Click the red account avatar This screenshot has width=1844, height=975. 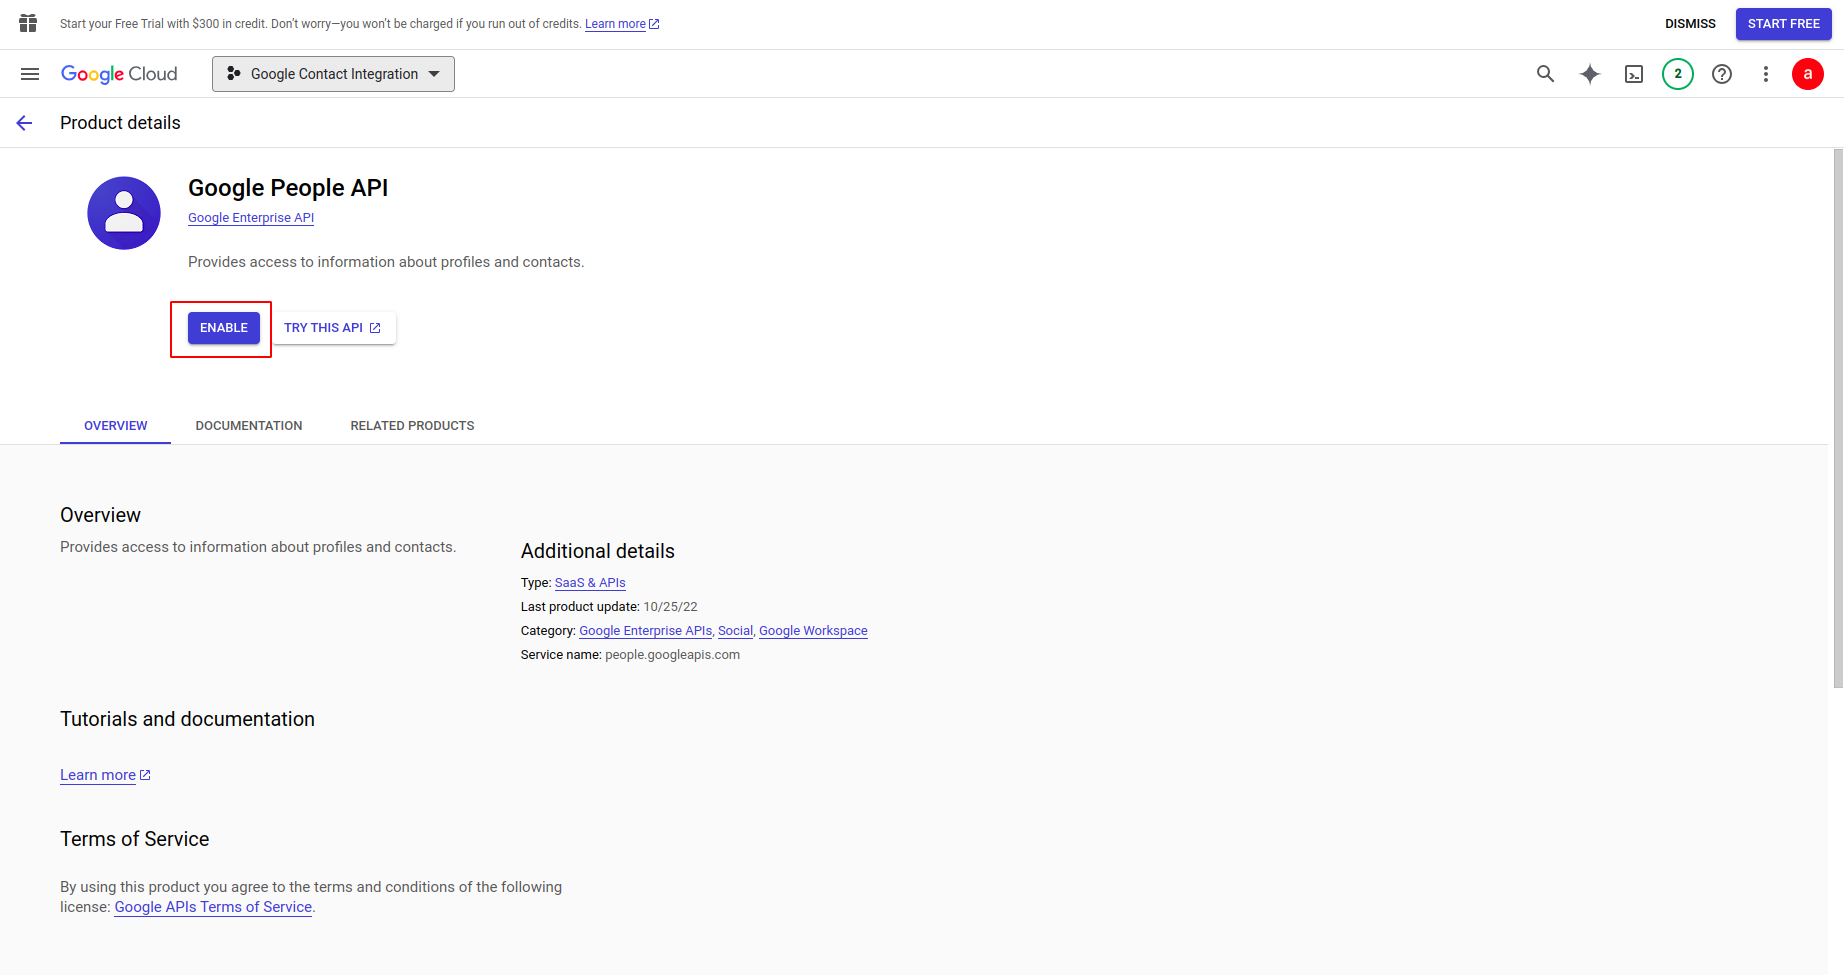pos(1807,74)
